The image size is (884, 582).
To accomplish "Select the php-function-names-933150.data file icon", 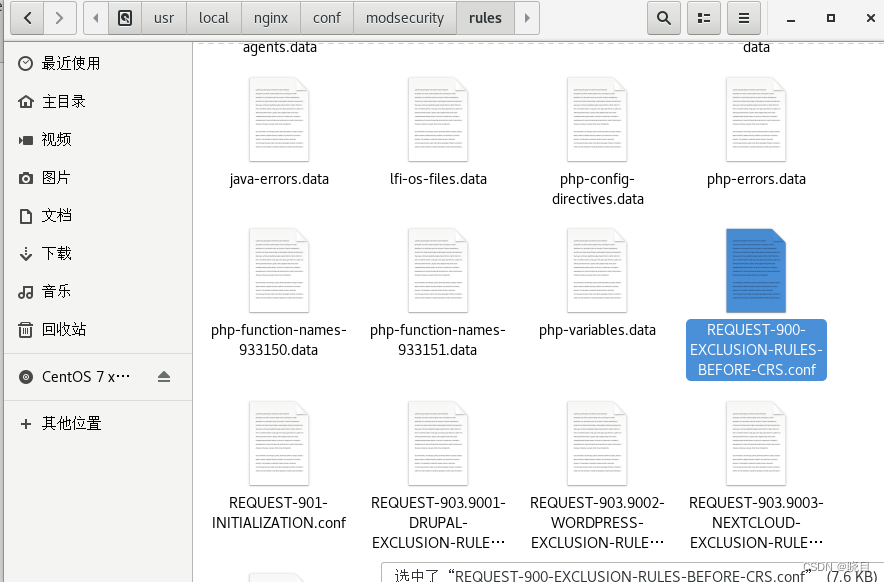I will point(279,271).
